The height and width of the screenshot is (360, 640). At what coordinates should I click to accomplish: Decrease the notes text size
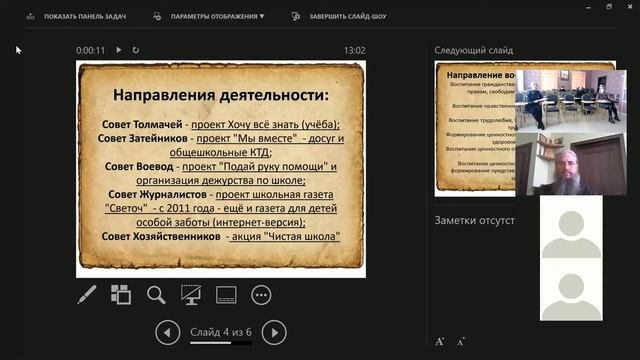coord(461,341)
